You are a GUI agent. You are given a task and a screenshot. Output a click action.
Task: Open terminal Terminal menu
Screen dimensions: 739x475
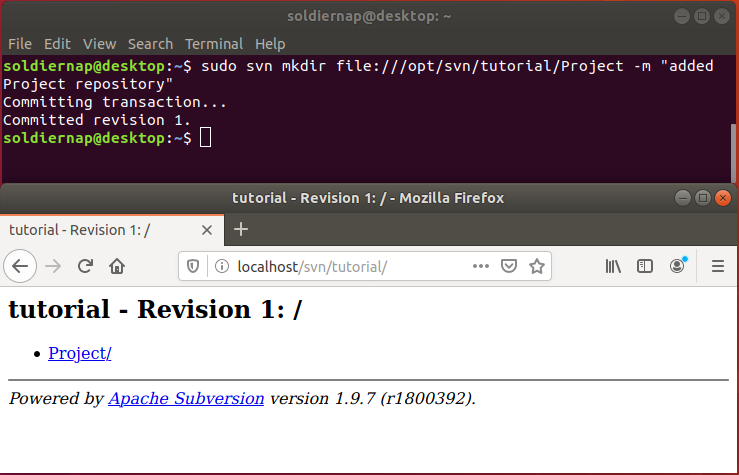tap(214, 44)
